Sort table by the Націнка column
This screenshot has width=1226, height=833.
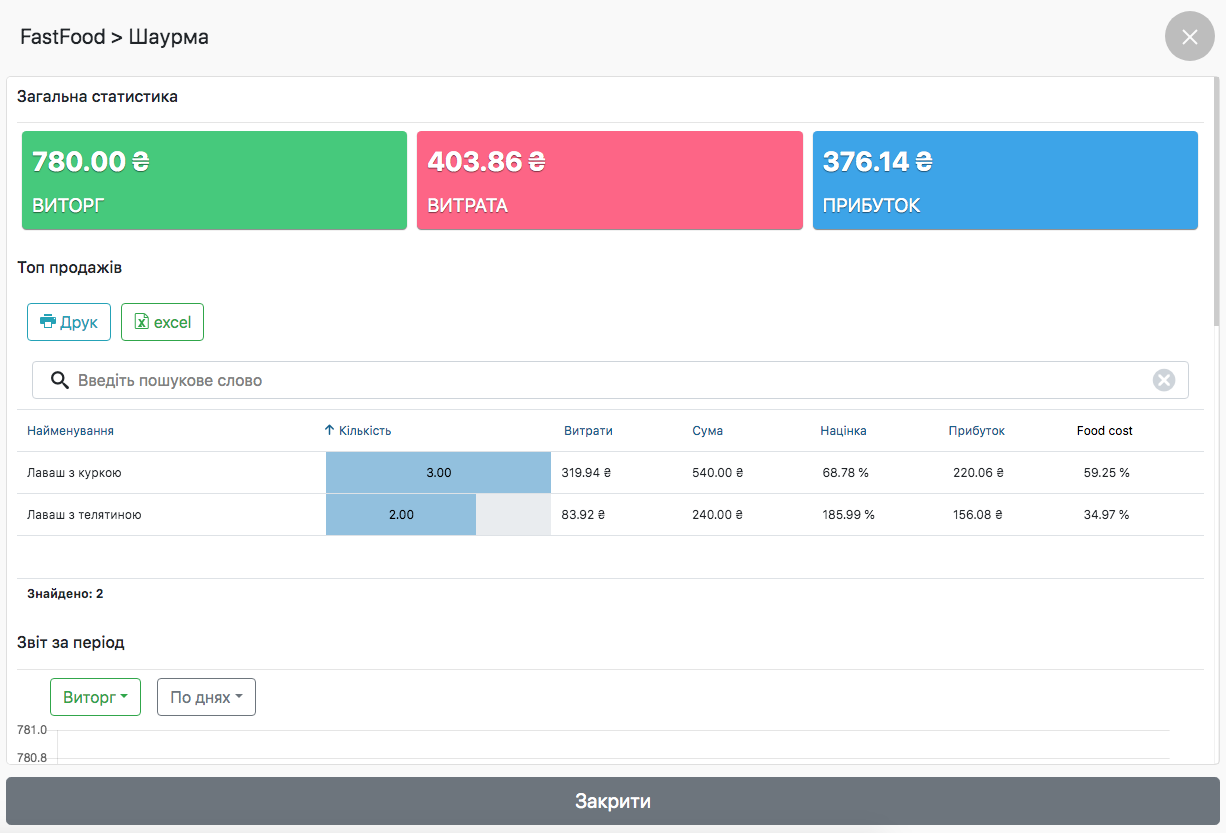point(843,431)
